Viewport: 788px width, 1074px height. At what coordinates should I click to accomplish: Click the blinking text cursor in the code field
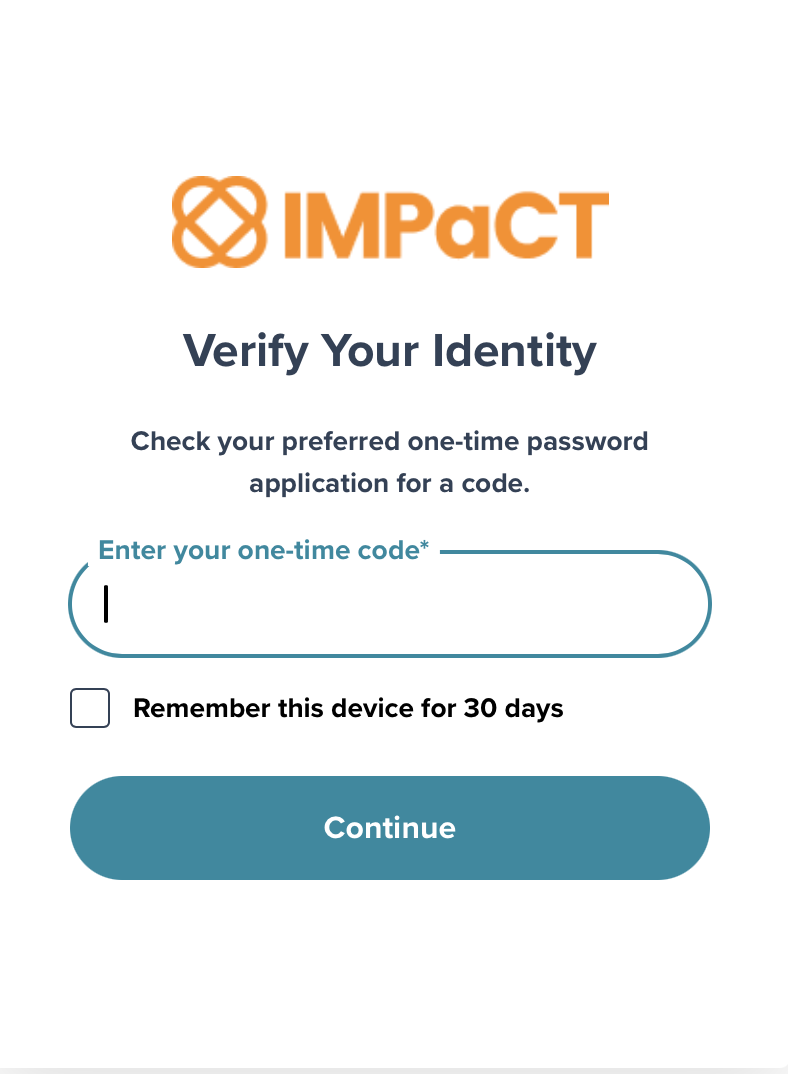pyautogui.click(x=106, y=603)
